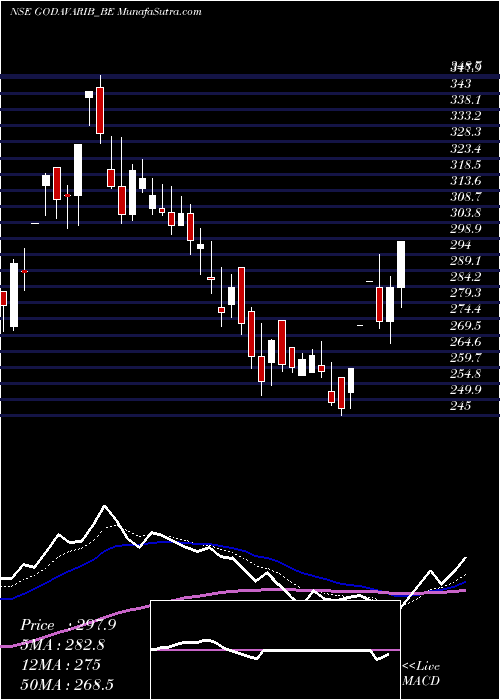Click the 264.6 price axis label
Viewport: 500px width, 700px height.
click(465, 342)
